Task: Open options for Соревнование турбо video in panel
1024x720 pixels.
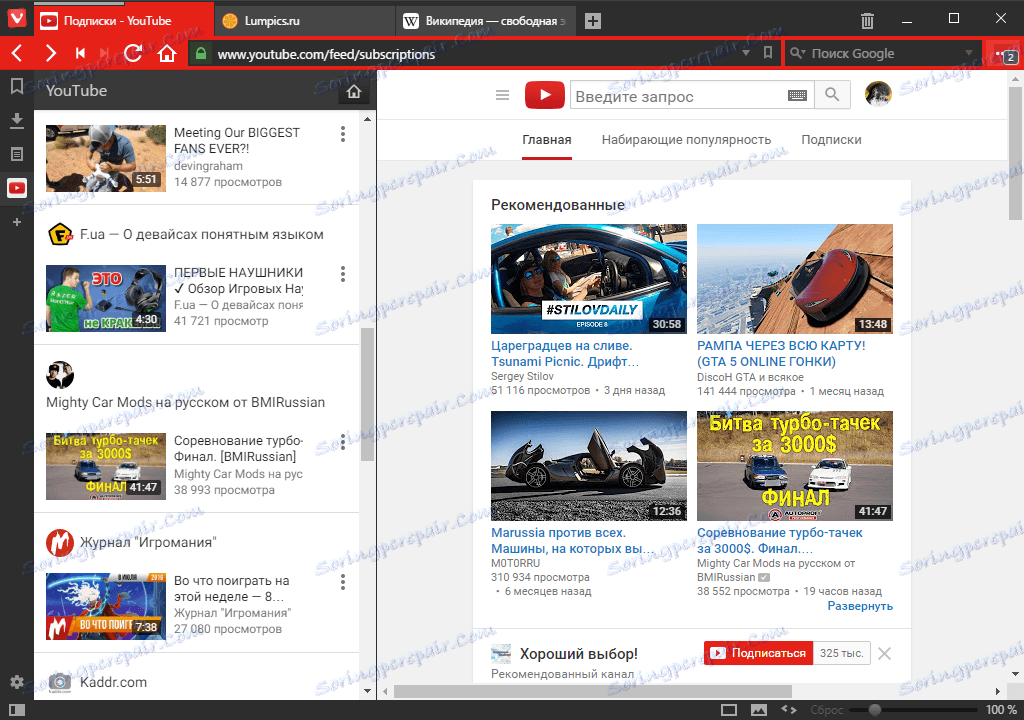Action: point(343,442)
